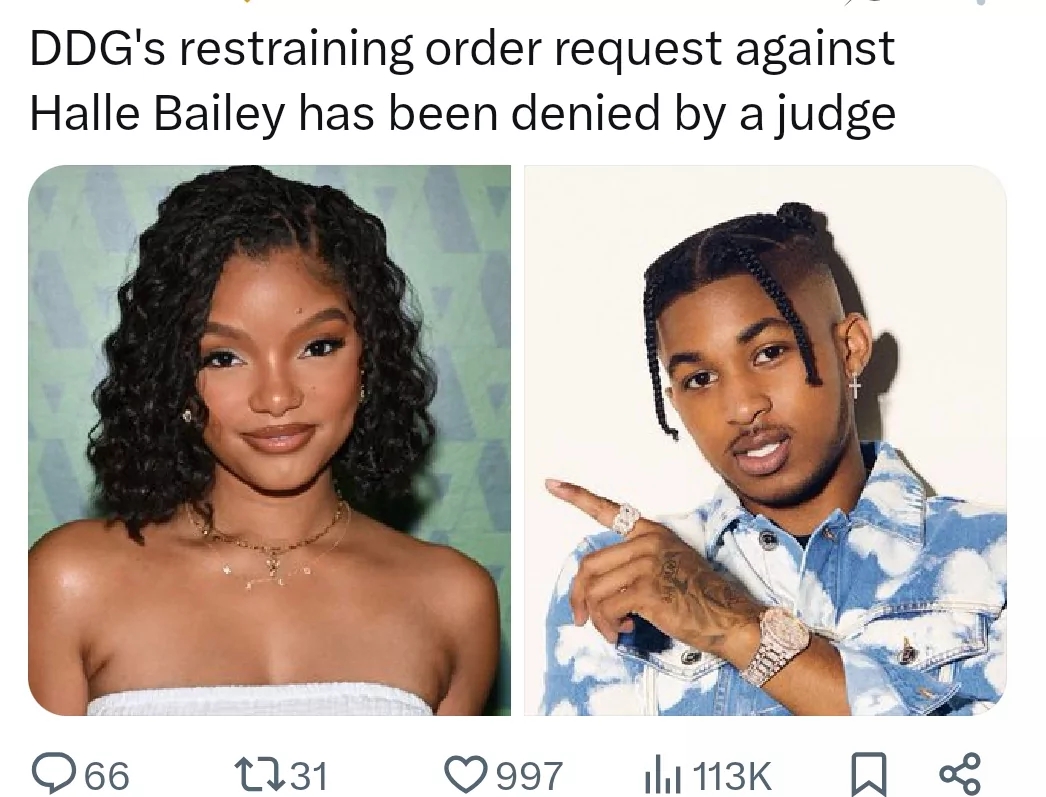
Task: Click the 997 likes count
Action: coord(529,776)
